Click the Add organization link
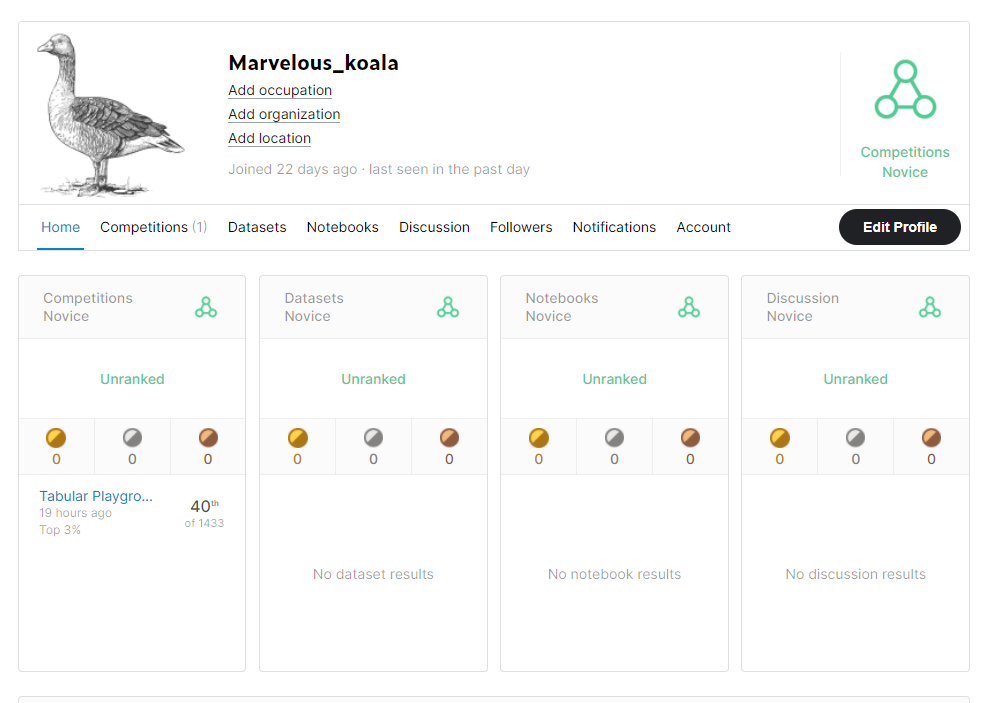The image size is (997, 703). click(284, 114)
